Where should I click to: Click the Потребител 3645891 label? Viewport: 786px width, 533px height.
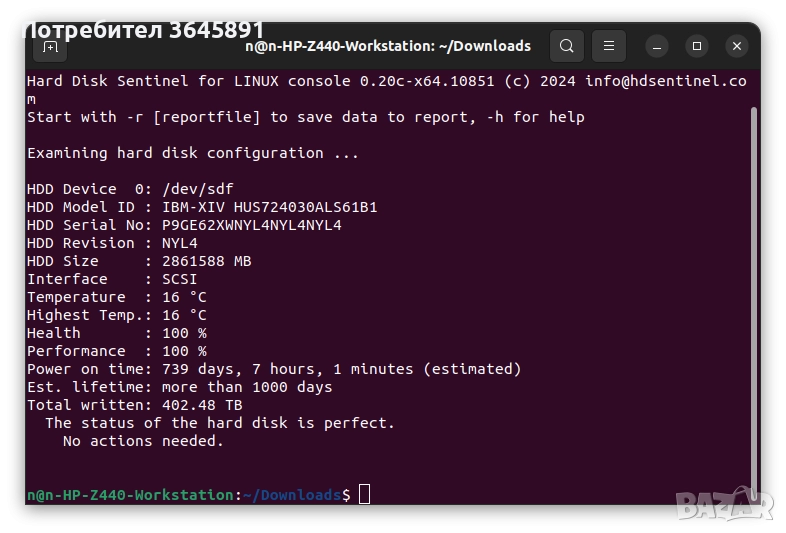point(142,29)
